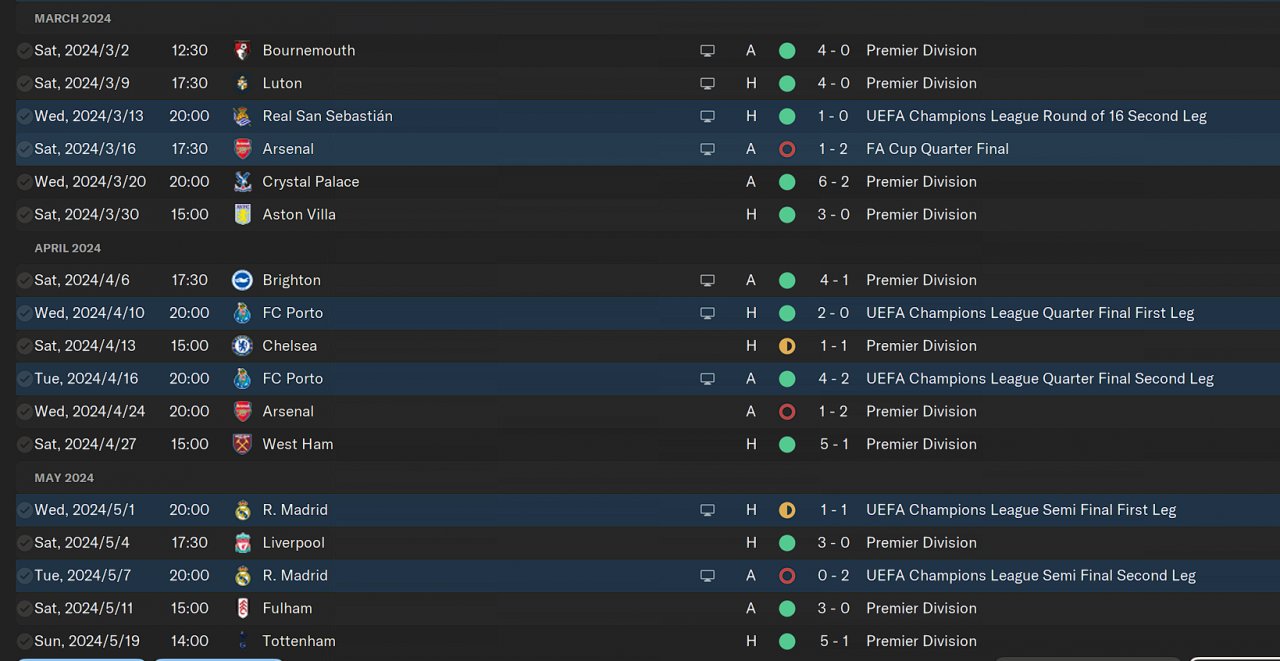Click the red loss indicator for FA Cup match
1280x661 pixels.
coord(787,149)
